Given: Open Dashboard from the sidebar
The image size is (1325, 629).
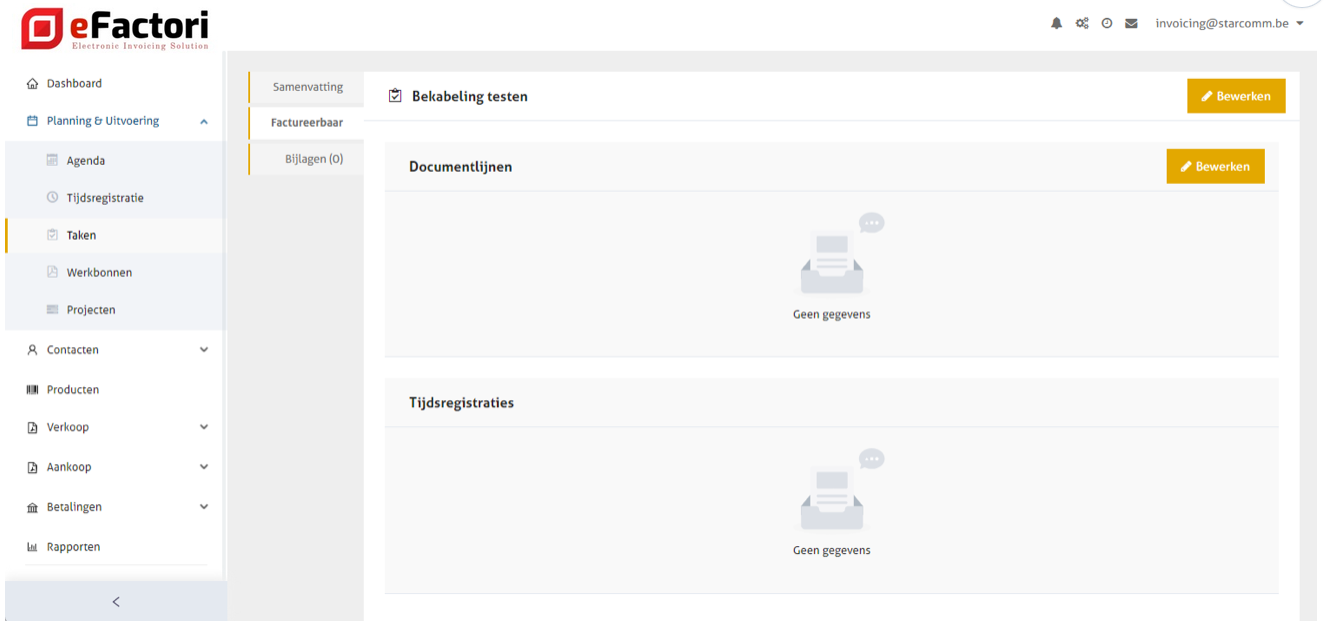Looking at the screenshot, I should (74, 84).
